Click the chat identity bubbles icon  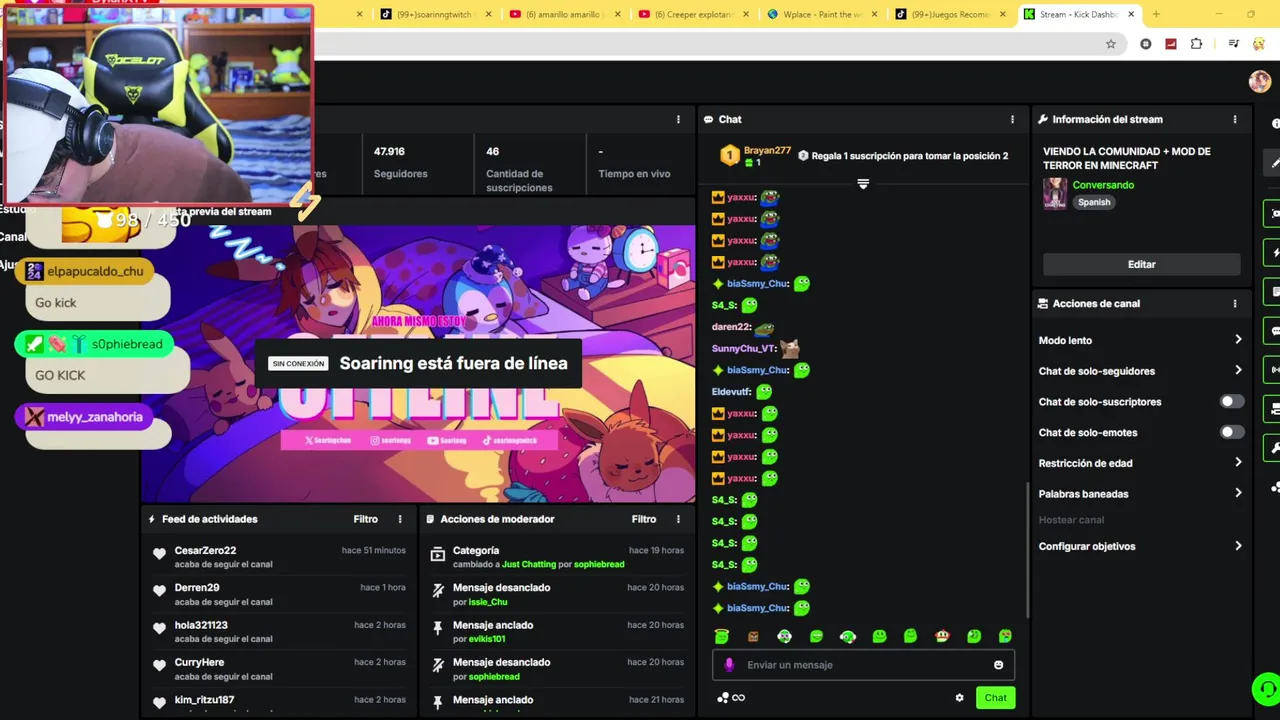(x=723, y=698)
